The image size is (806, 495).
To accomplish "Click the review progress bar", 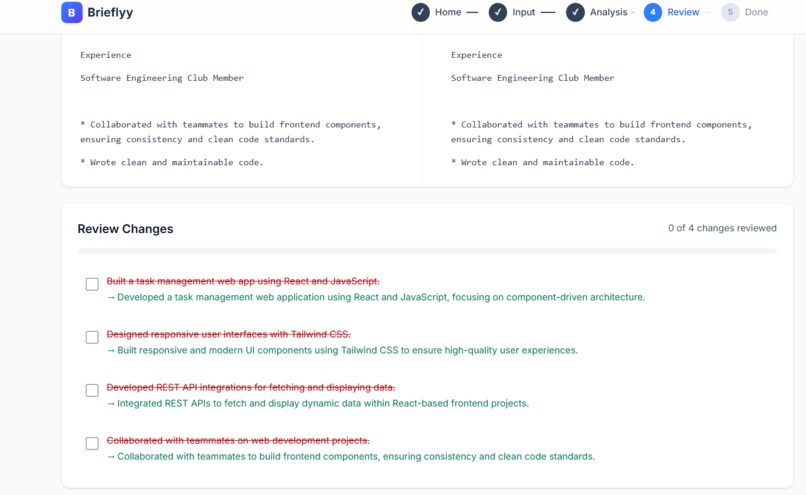I will pyautogui.click(x=427, y=251).
